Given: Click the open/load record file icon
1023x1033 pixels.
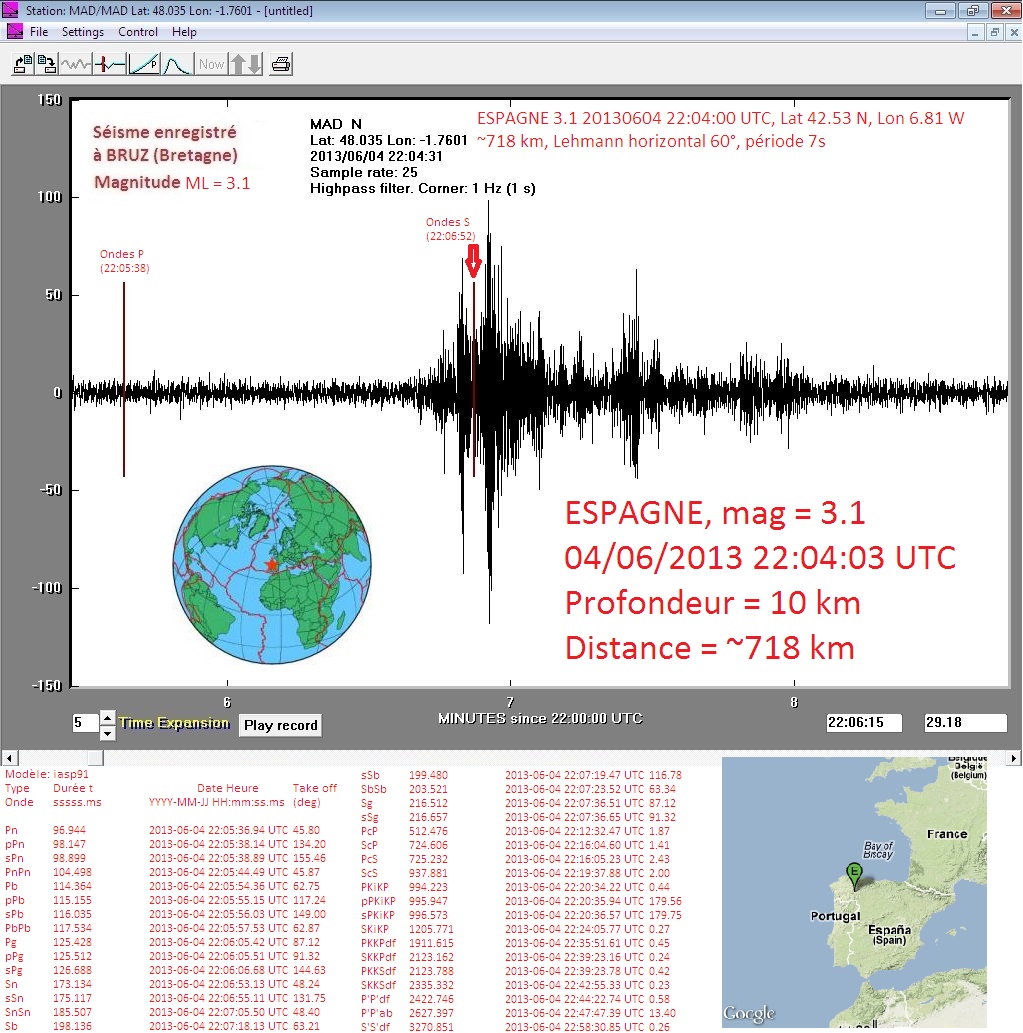Looking at the screenshot, I should pos(22,65).
